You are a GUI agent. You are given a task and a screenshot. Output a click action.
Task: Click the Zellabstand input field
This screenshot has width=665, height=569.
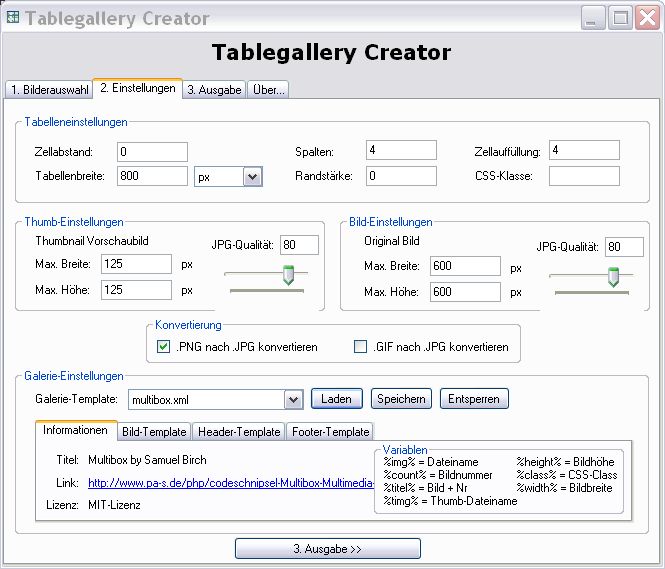pyautogui.click(x=152, y=152)
